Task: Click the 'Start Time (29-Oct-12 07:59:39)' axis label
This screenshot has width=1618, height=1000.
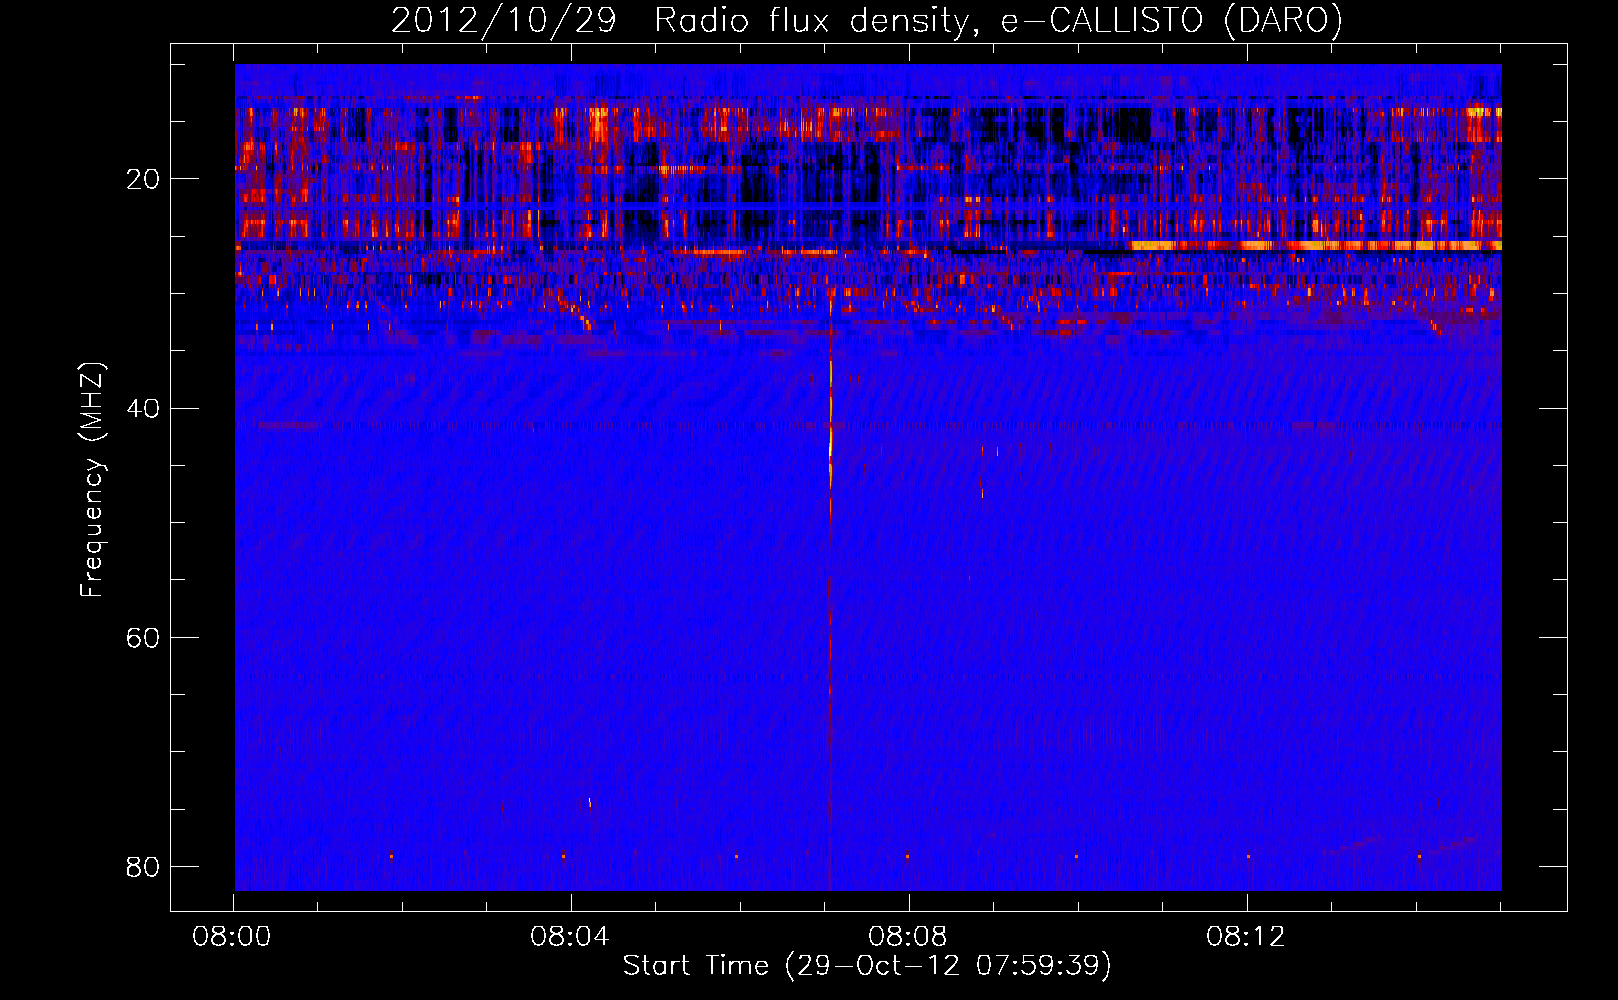Action: (867, 966)
